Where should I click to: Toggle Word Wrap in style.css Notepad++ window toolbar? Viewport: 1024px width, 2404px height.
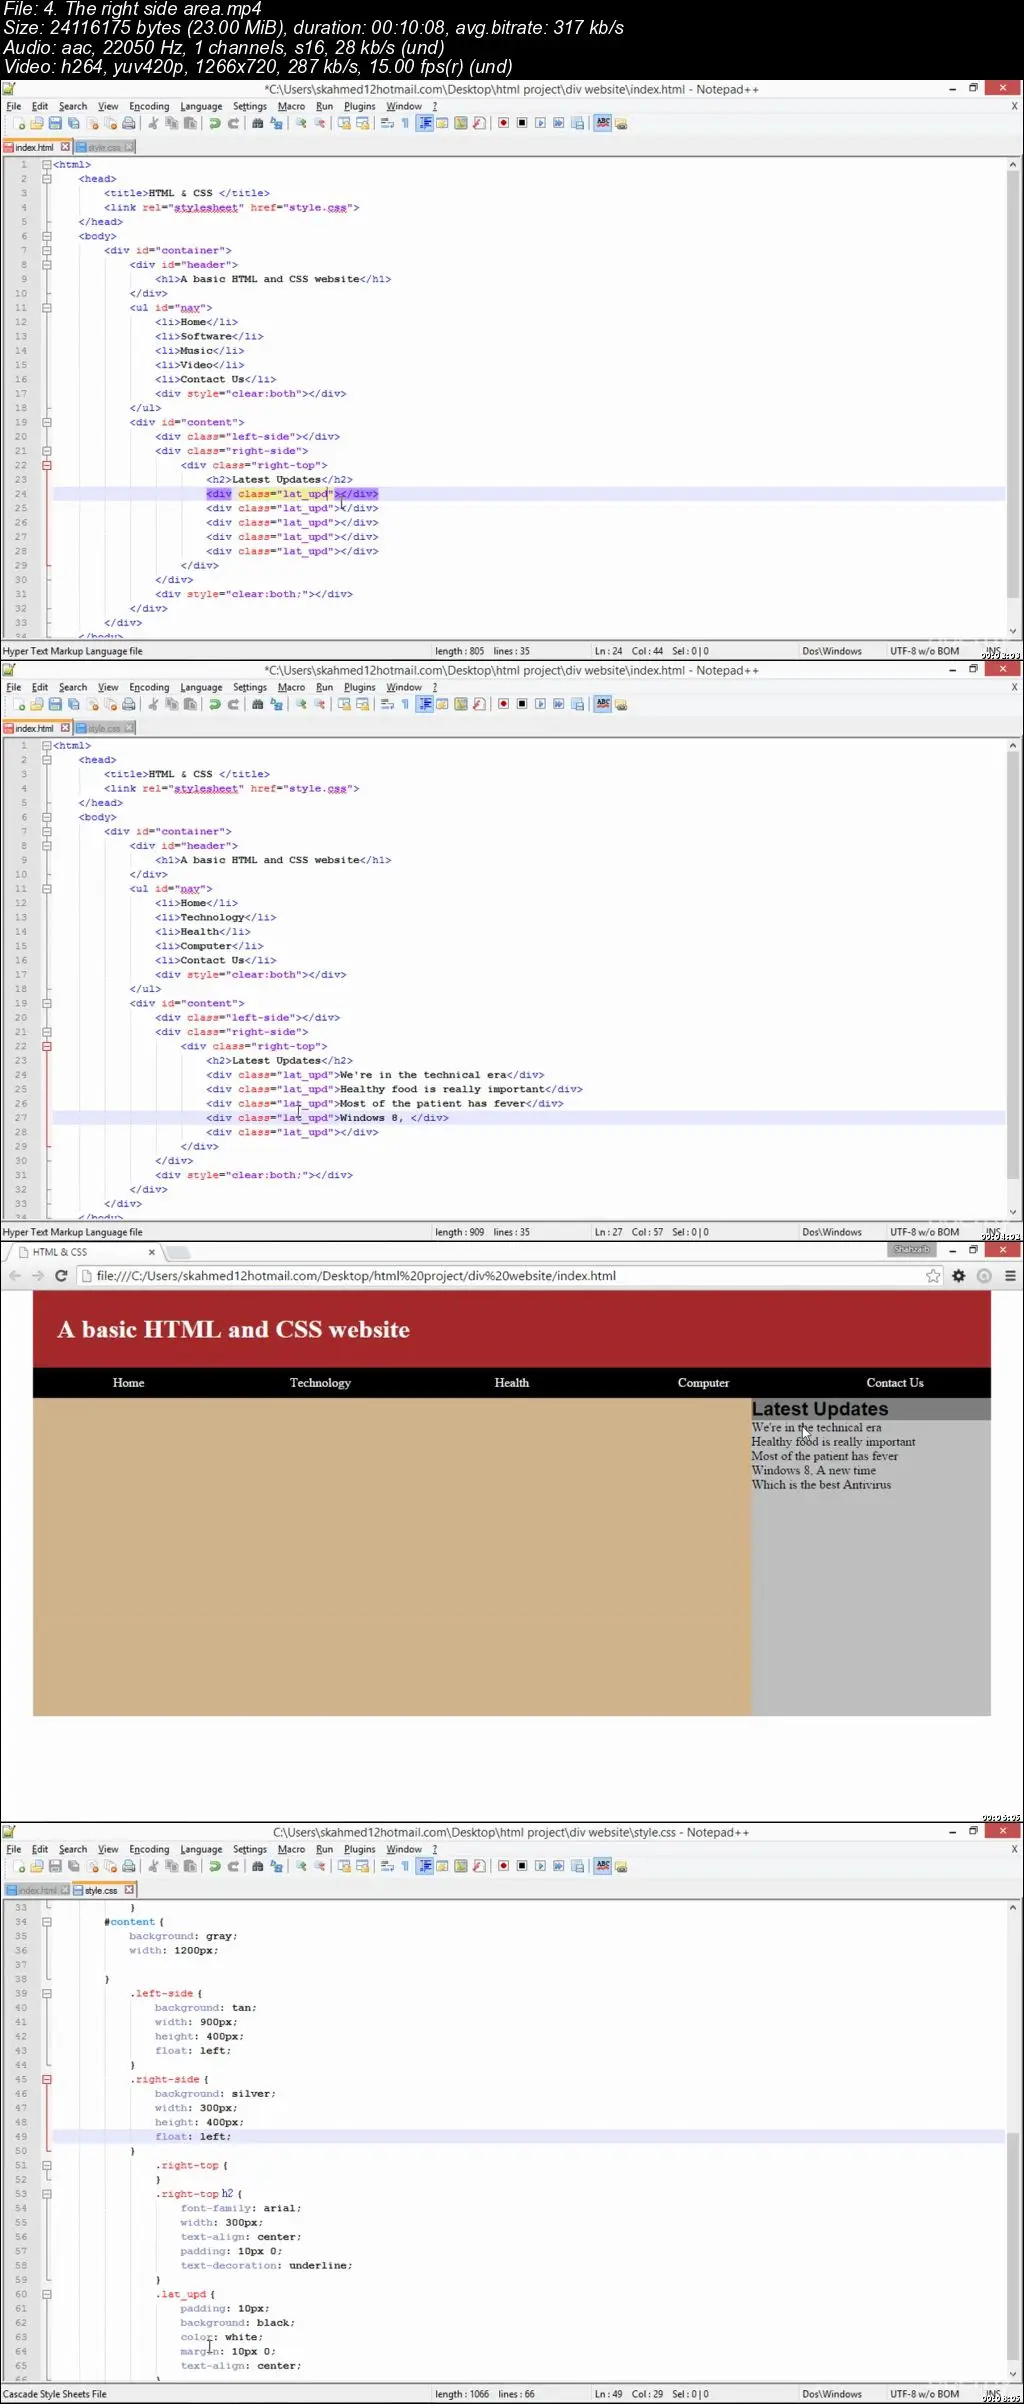coord(387,1867)
